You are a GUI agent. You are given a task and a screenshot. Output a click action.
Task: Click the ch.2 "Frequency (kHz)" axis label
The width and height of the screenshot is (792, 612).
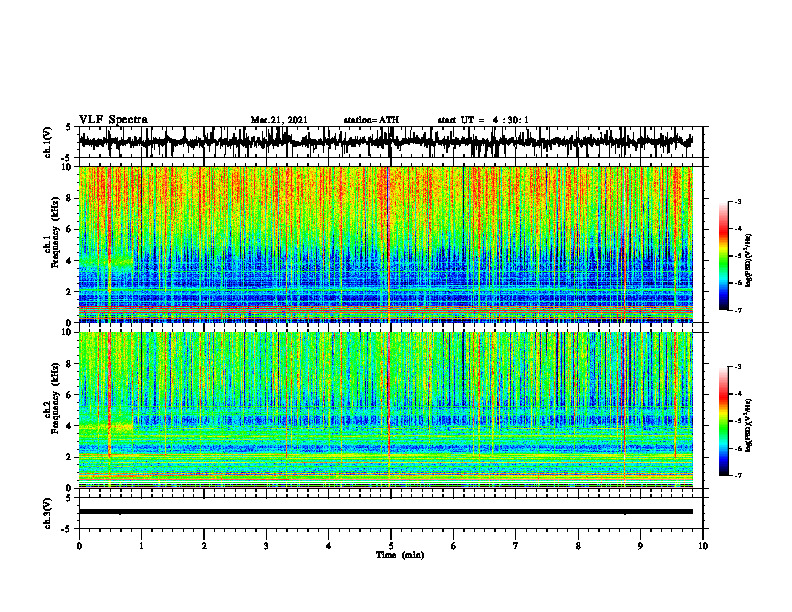pos(55,398)
